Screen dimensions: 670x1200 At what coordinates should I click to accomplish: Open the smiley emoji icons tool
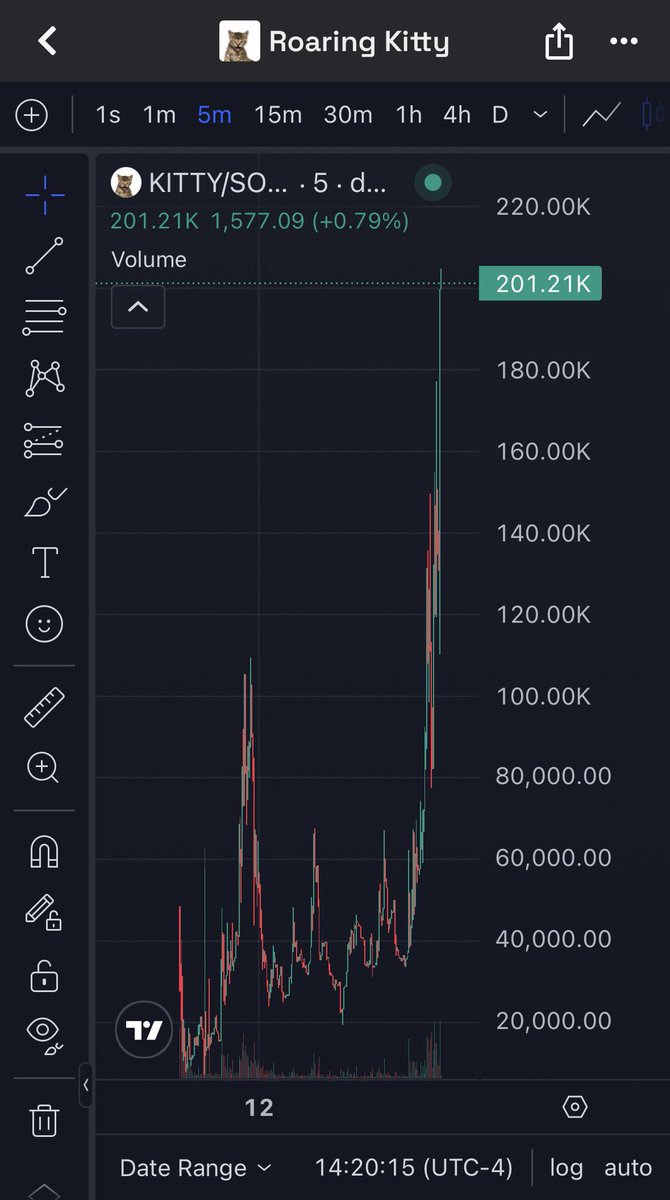pyautogui.click(x=44, y=624)
